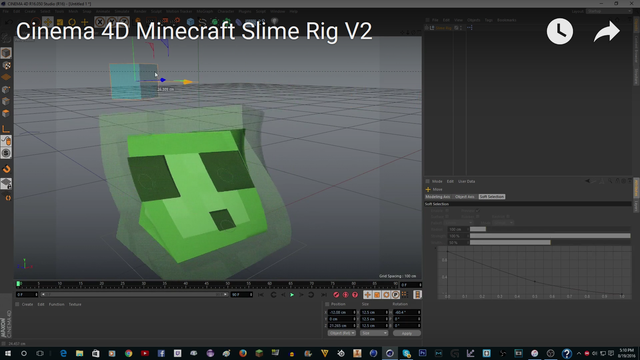The image size is (640, 360).
Task: Click the Share arrow icon
Action: coord(607,31)
